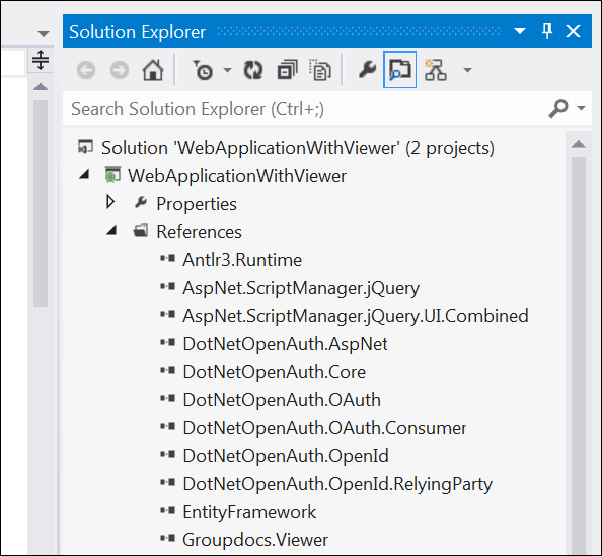Go to Home view in Solution Explorer
The image size is (602, 556).
[153, 70]
